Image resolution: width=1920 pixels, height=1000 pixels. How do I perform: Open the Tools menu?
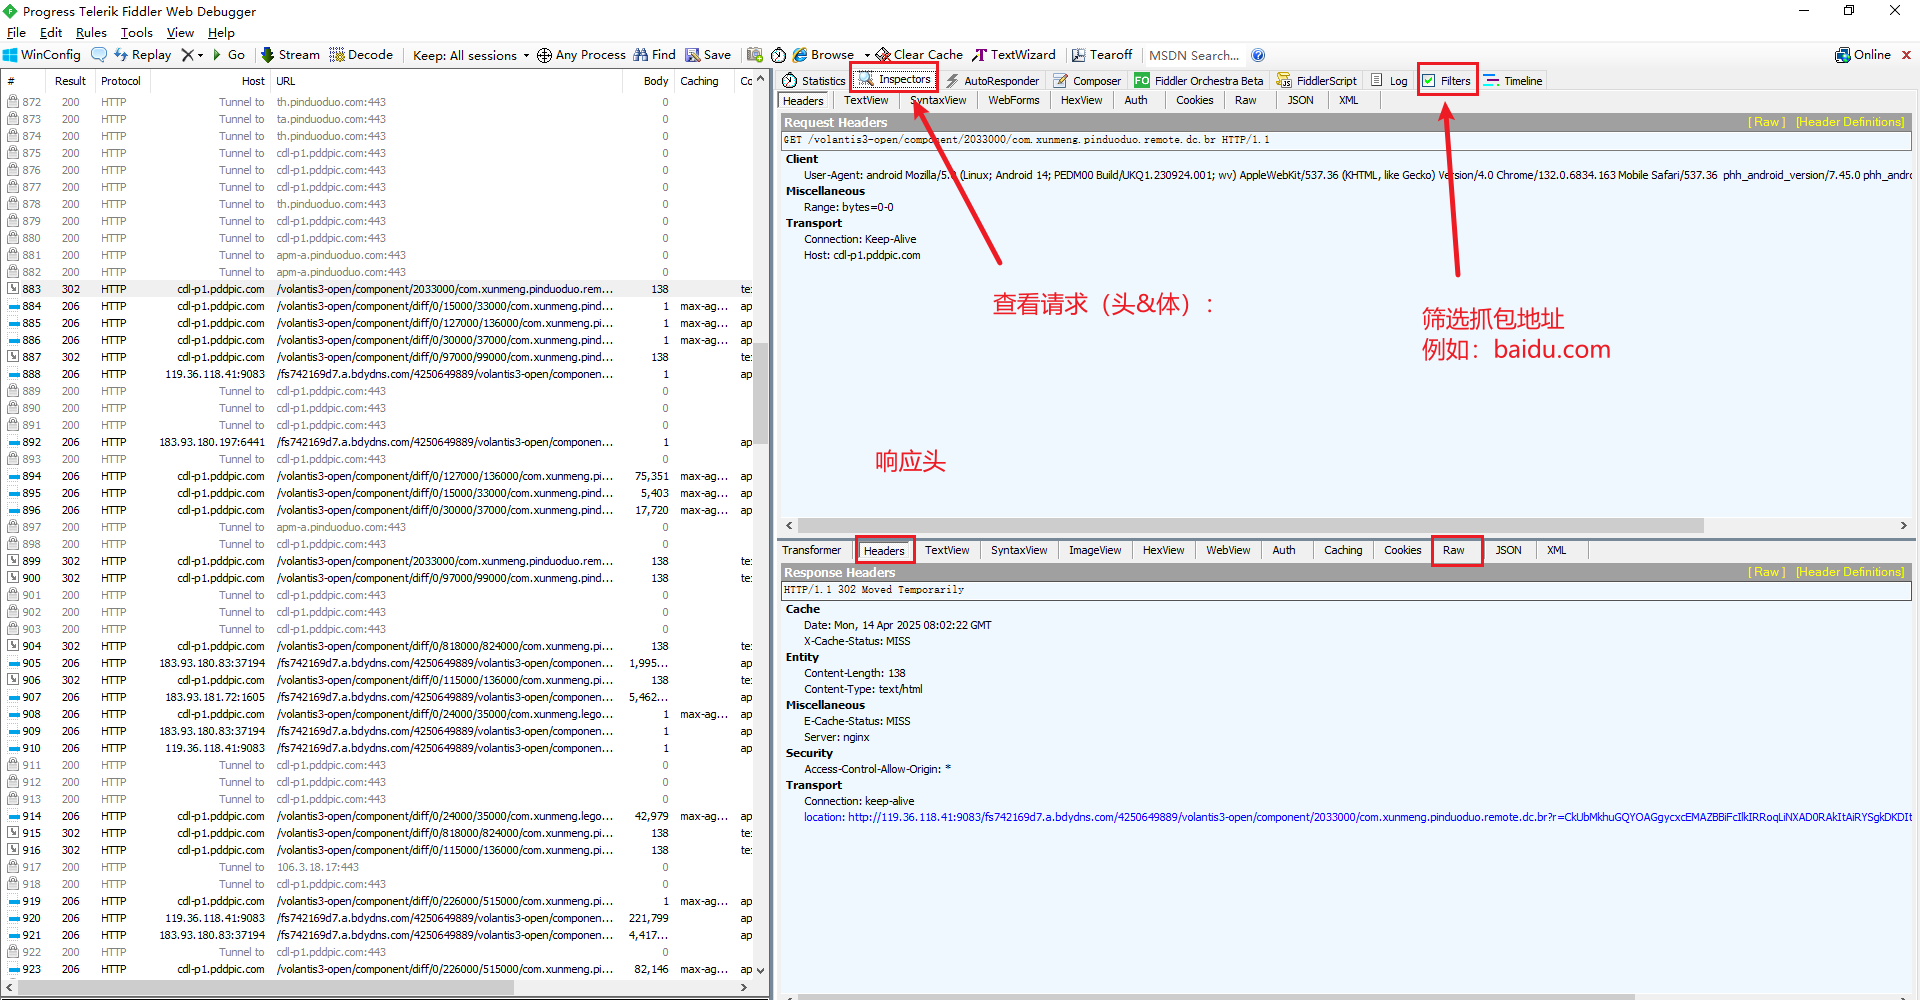pyautogui.click(x=137, y=33)
